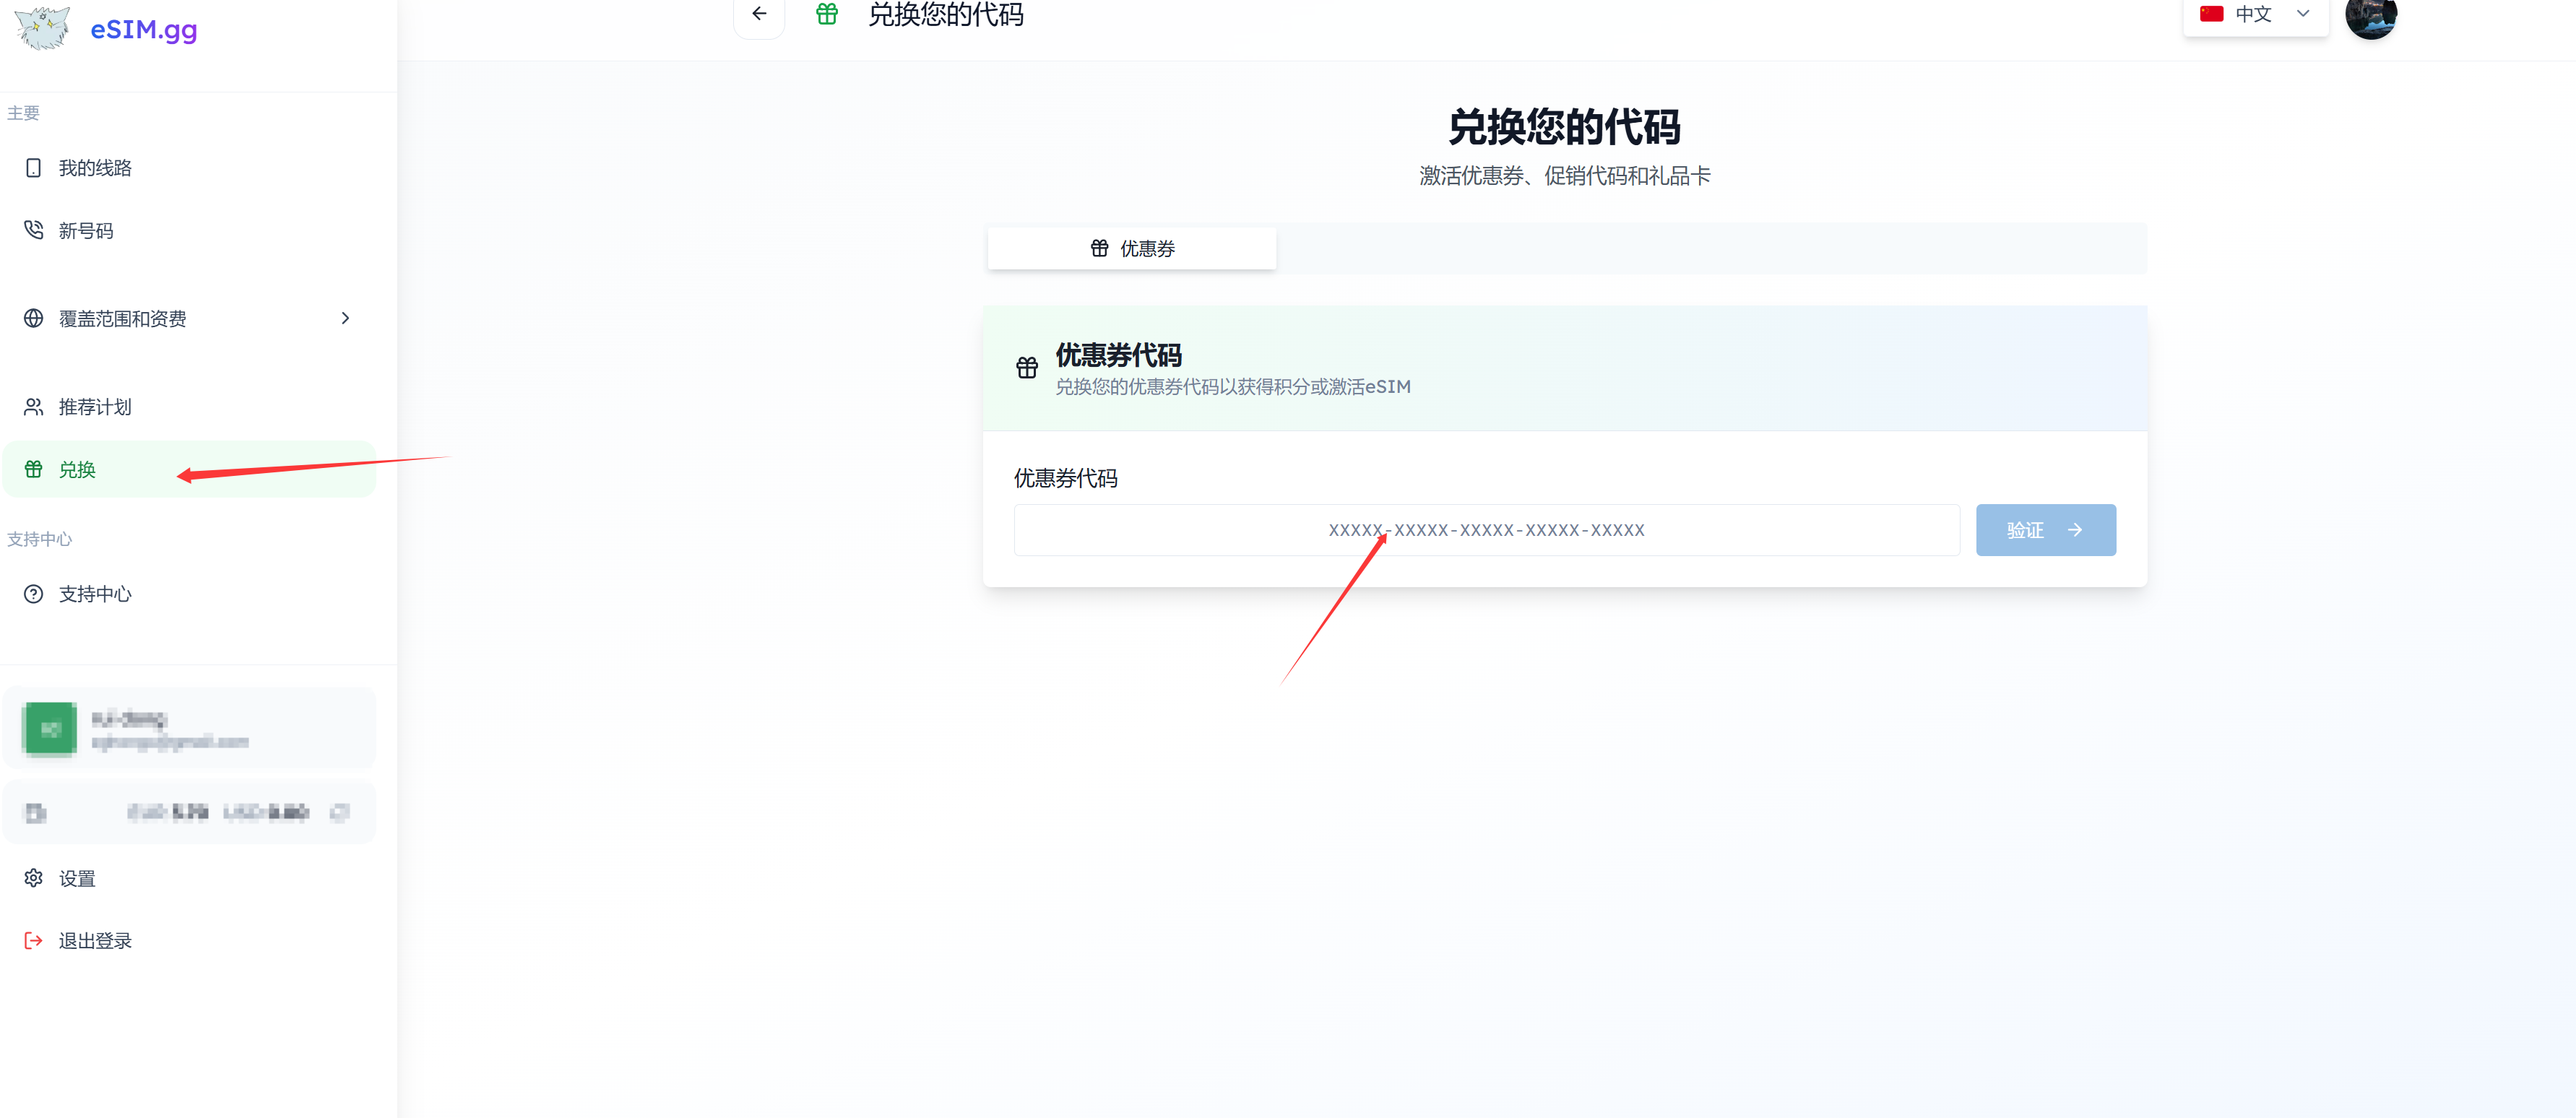Click the globe icon for 覆盖范围和资费
This screenshot has width=2576, height=1118.
(x=34, y=319)
